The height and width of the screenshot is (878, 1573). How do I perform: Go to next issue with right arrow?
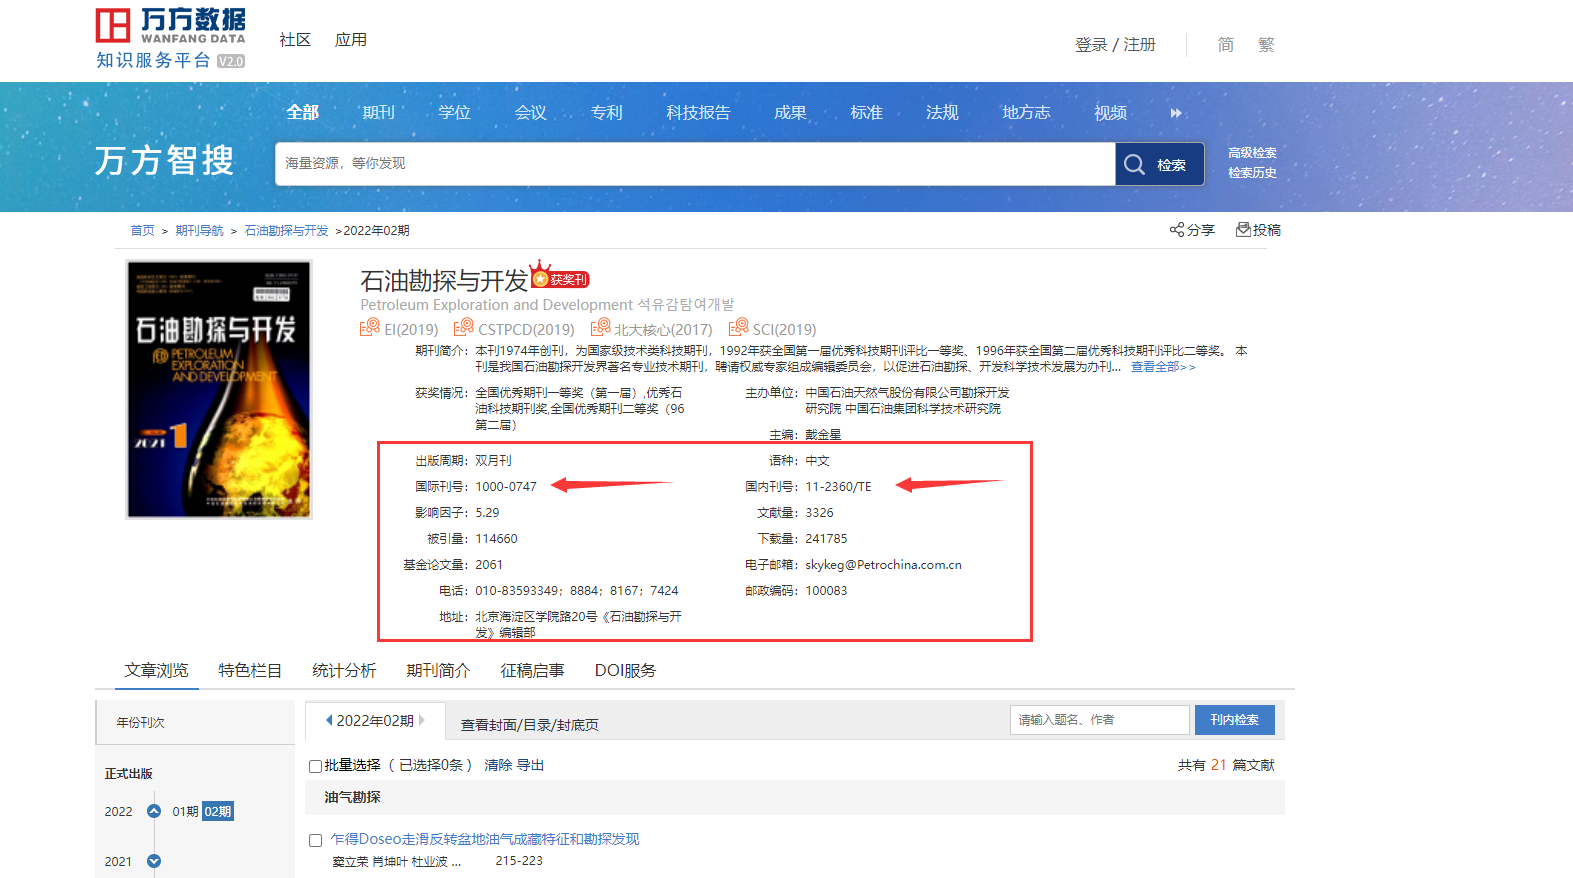pos(422,720)
